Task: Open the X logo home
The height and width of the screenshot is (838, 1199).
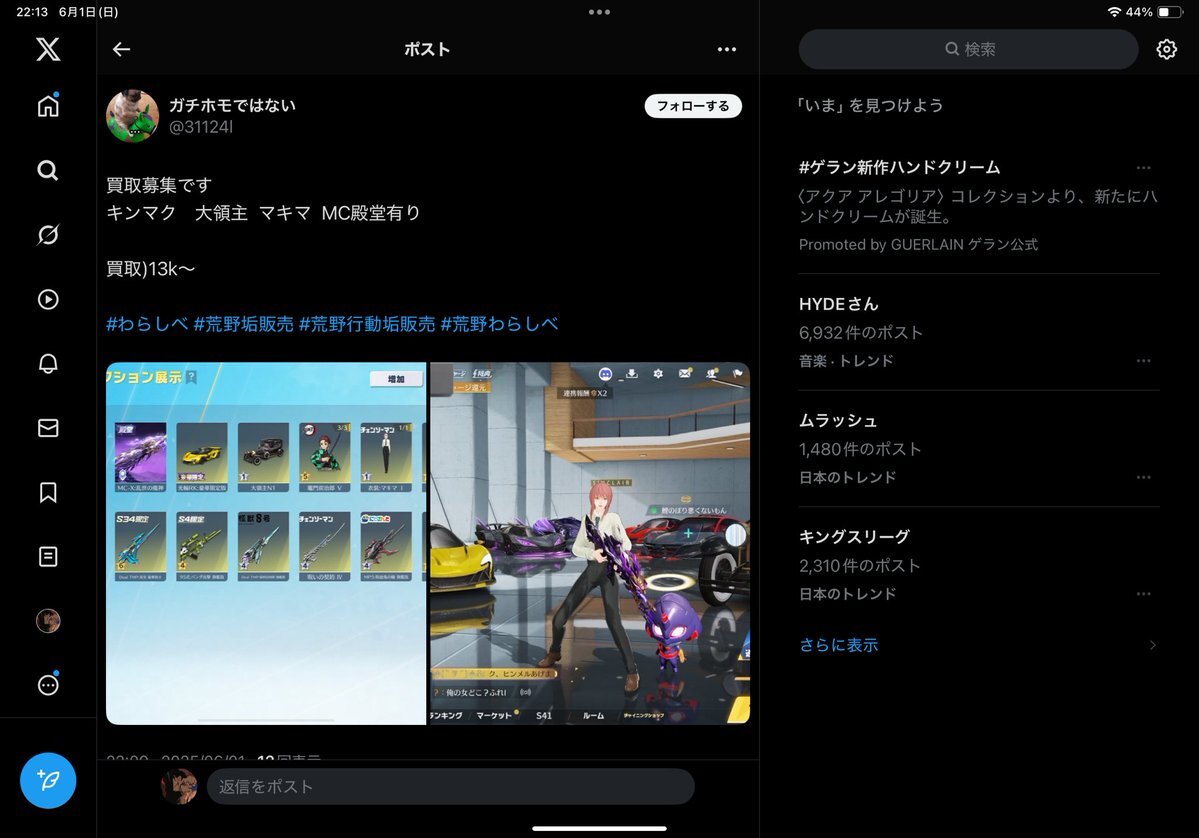Action: coord(48,49)
